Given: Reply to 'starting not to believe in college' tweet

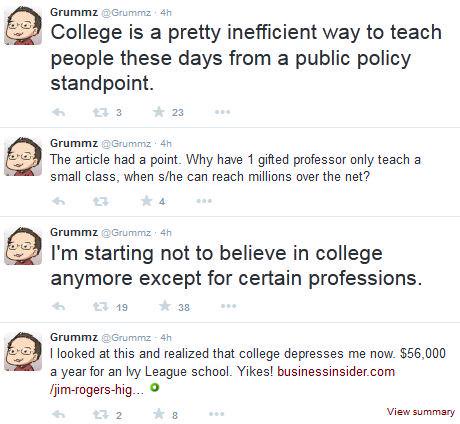Looking at the screenshot, I should 59,306.
